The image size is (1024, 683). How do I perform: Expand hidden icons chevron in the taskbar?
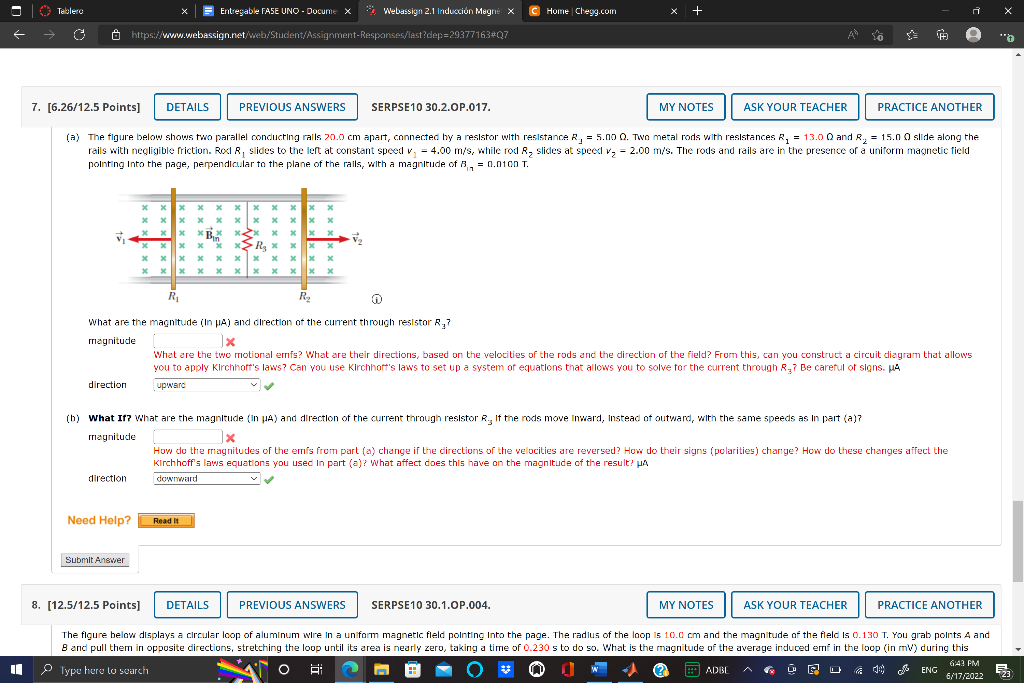click(x=747, y=671)
